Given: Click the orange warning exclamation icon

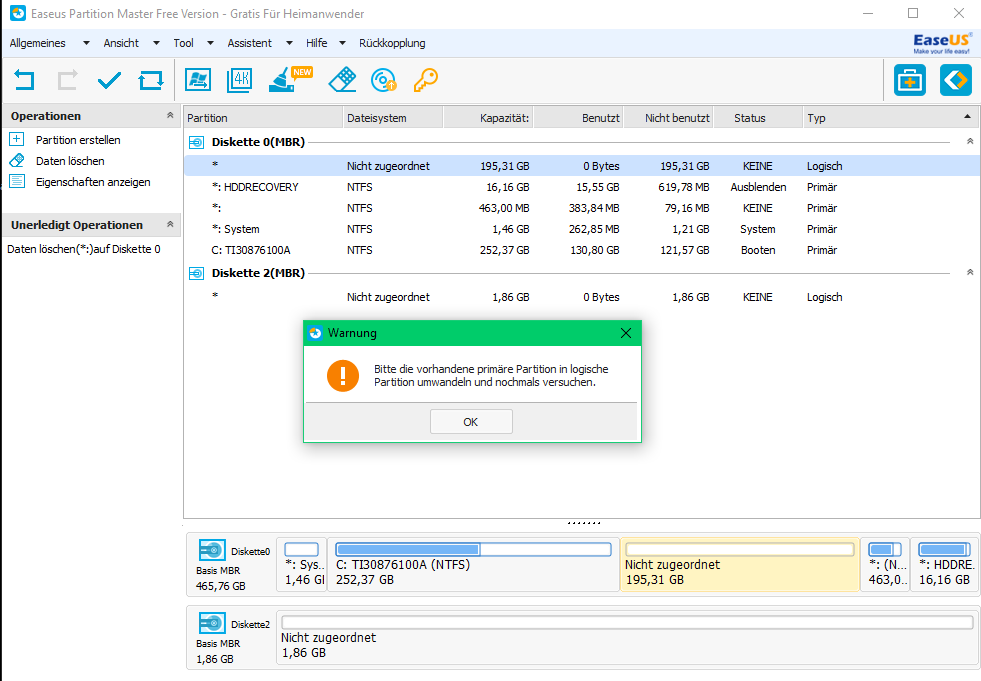Looking at the screenshot, I should 343,376.
